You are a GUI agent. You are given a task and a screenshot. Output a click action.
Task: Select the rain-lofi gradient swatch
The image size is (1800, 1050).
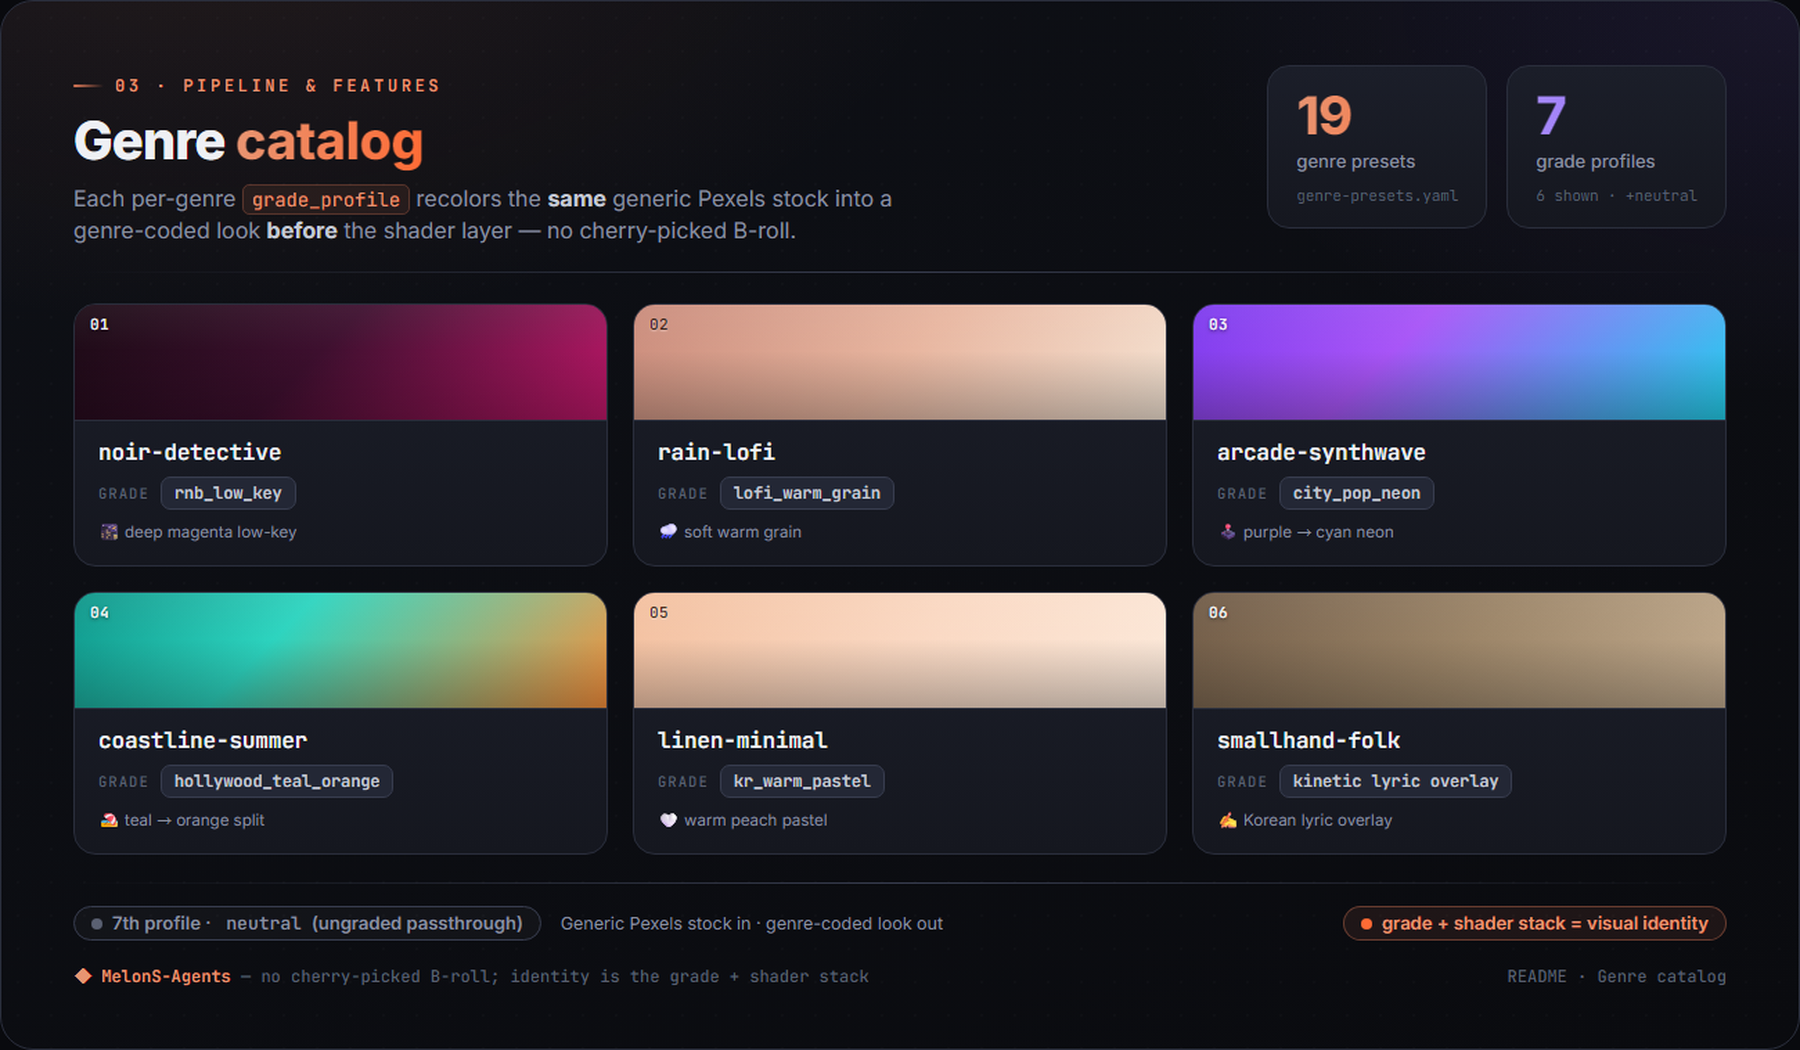(x=899, y=362)
